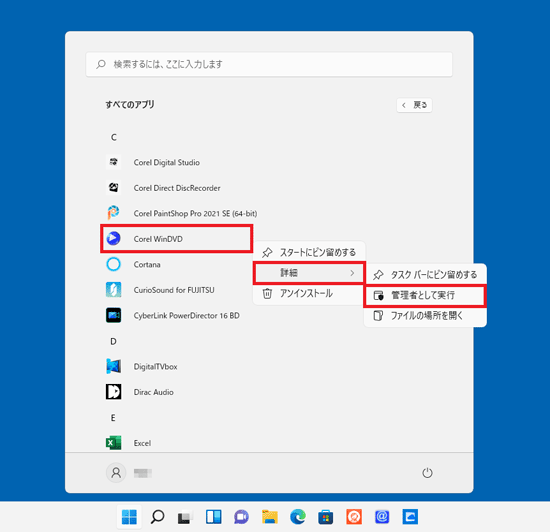
Task: Click the Windows Start button on taskbar
Action: [x=129, y=517]
